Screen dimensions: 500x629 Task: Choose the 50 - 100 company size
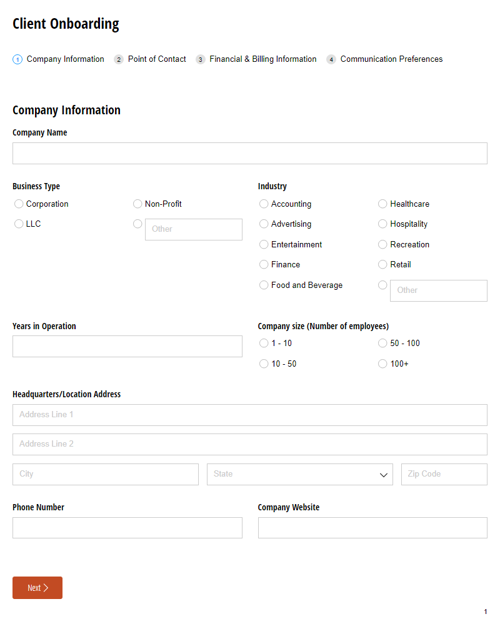pos(382,343)
